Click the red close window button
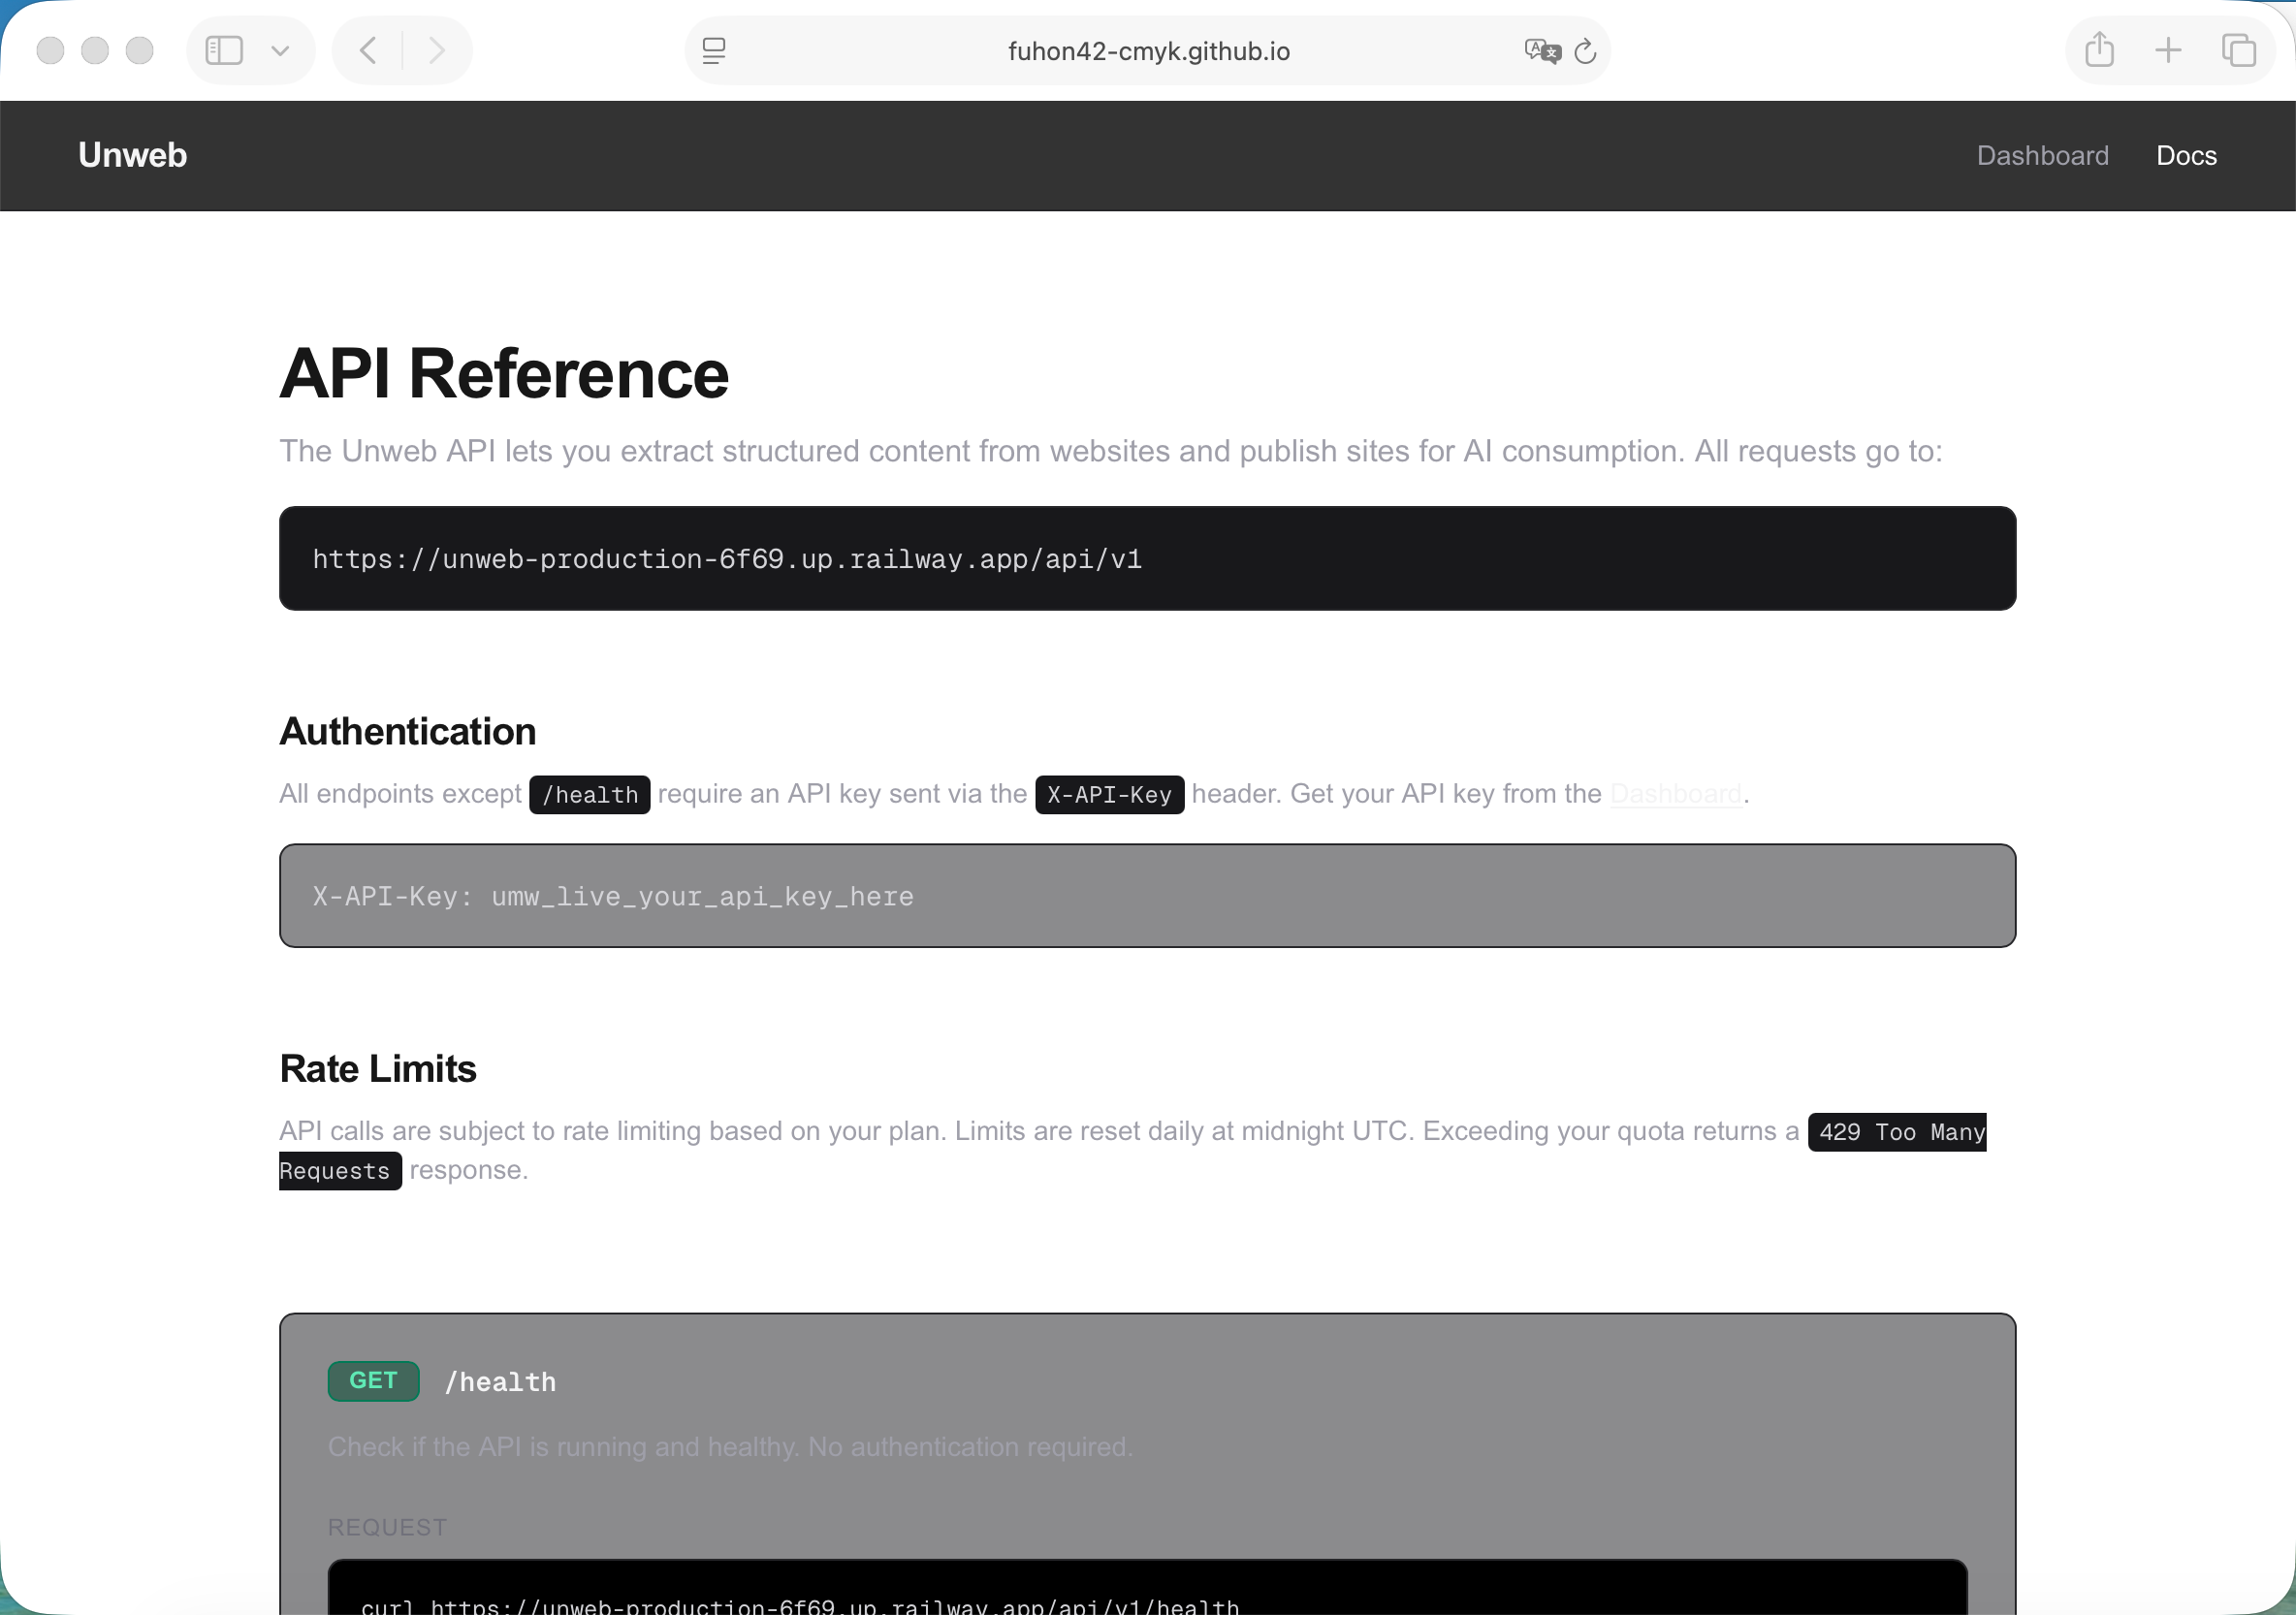This screenshot has width=2296, height=1615. [50, 50]
